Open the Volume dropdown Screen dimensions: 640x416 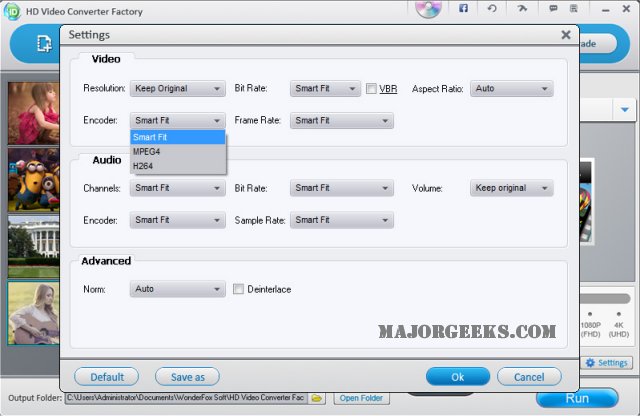click(512, 188)
